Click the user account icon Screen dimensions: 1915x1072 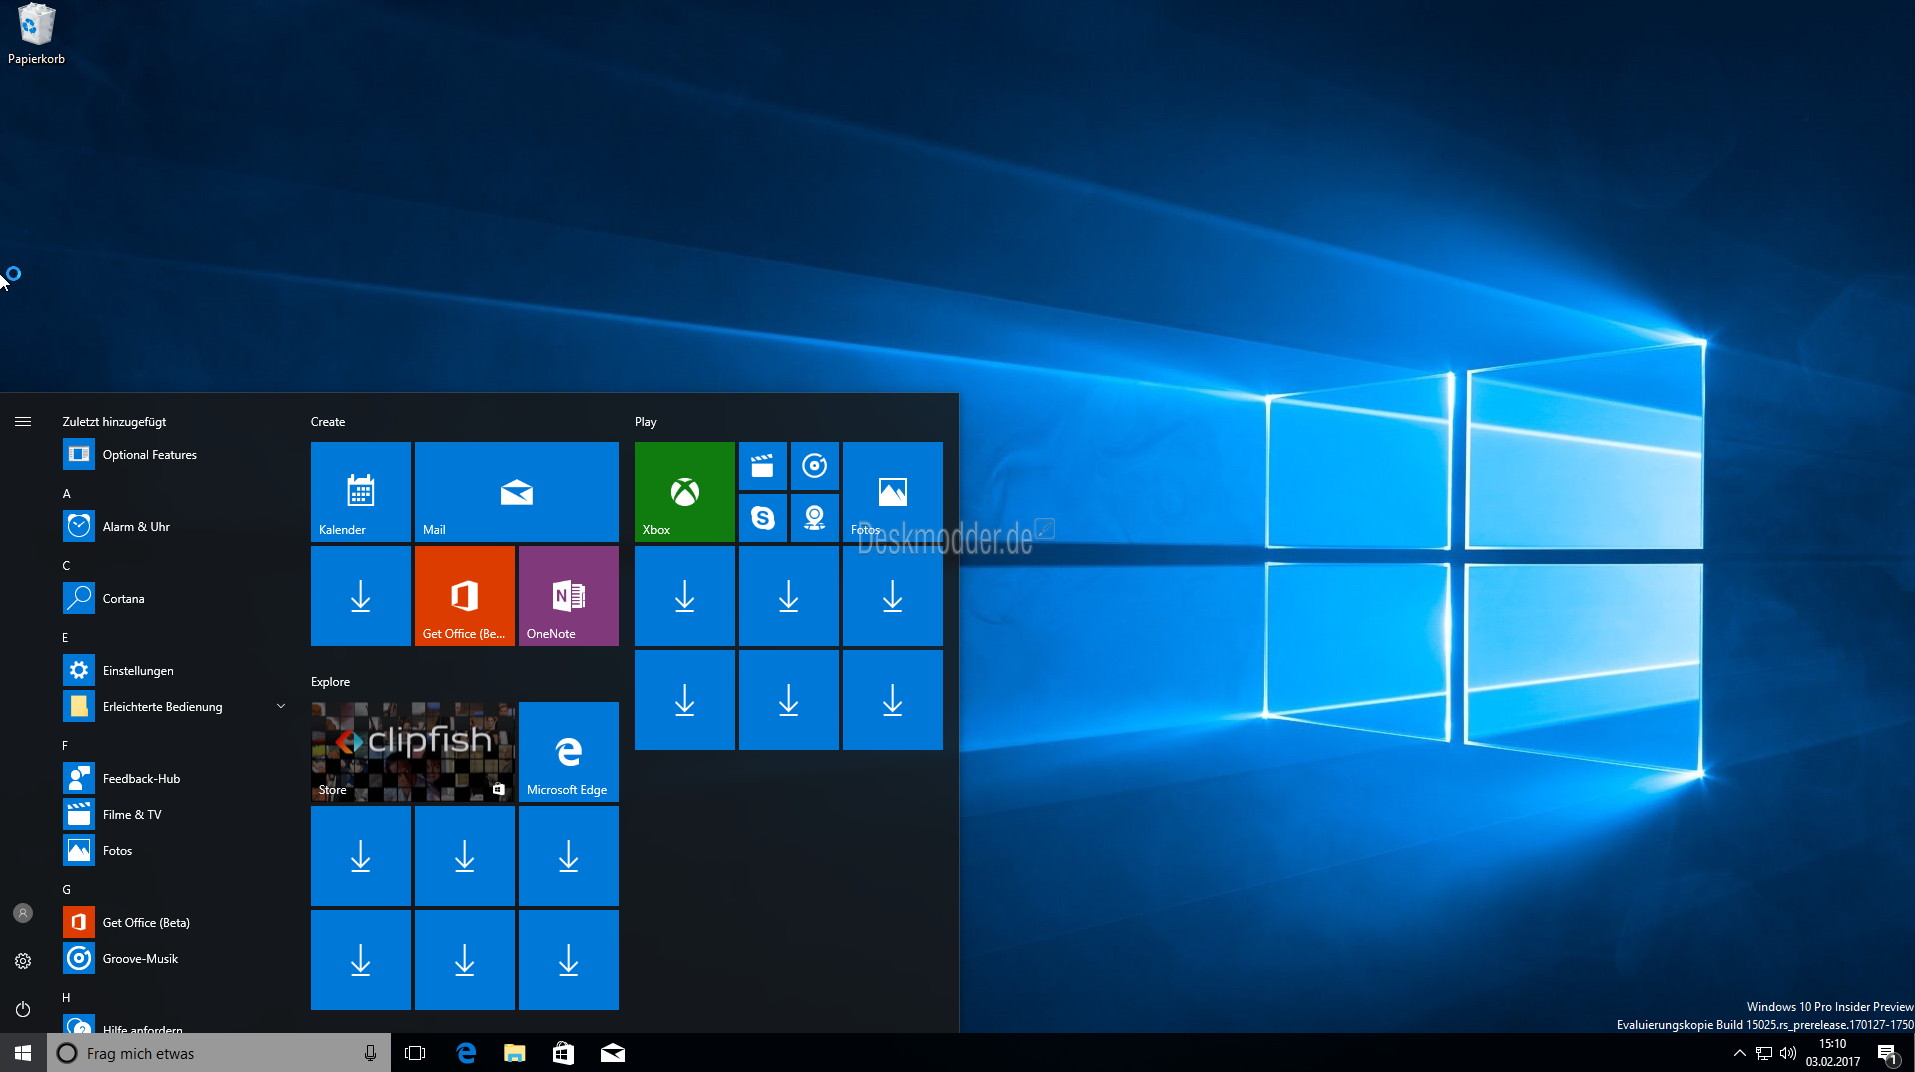click(x=23, y=913)
